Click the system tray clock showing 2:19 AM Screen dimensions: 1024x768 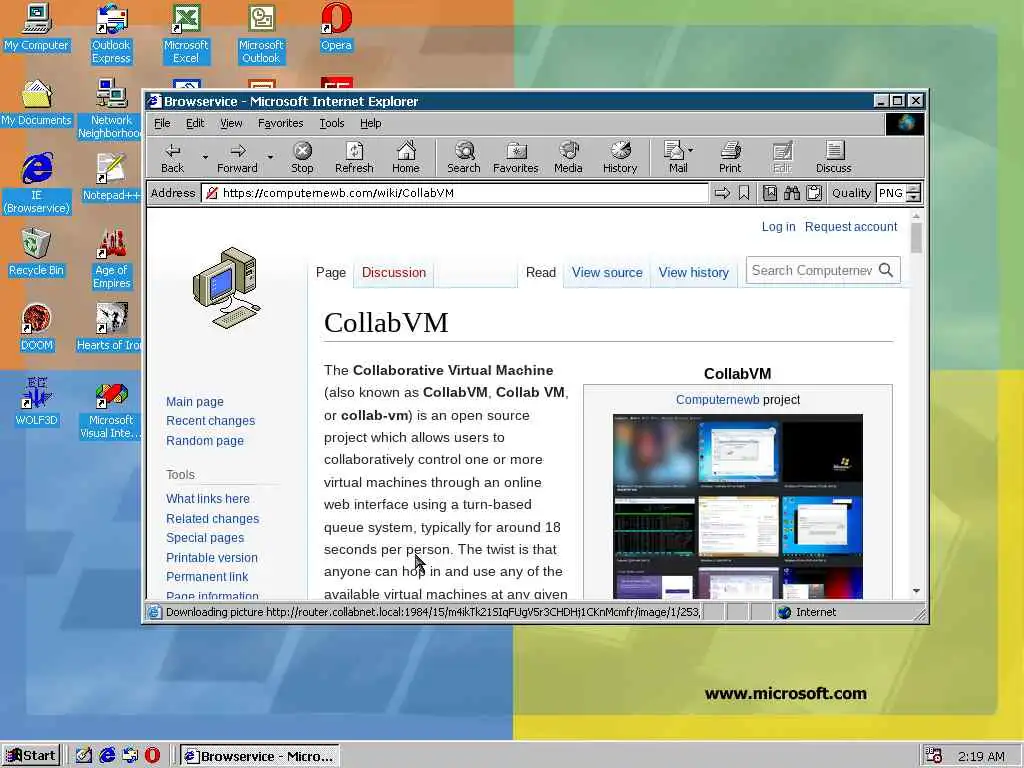980,756
